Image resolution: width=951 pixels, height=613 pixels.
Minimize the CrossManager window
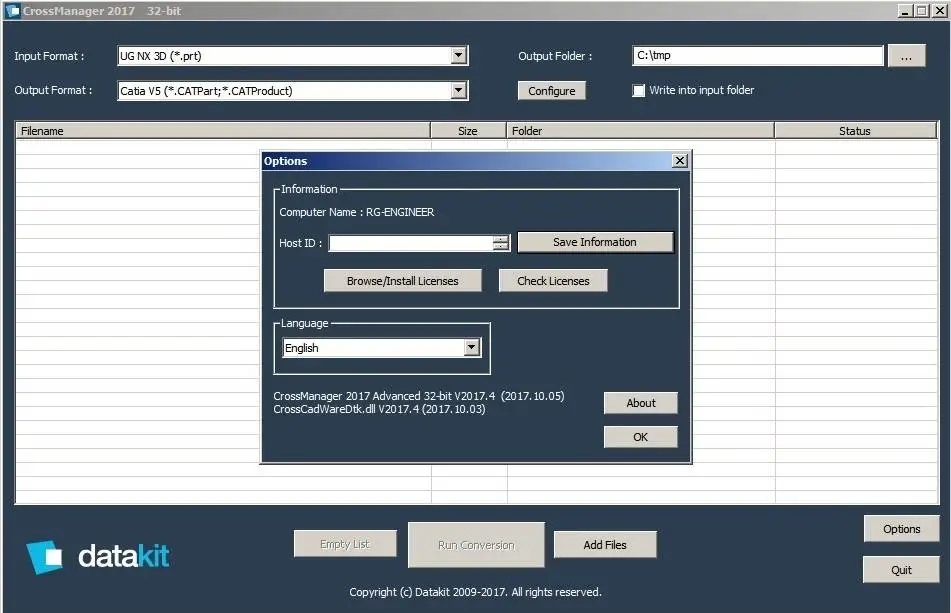click(x=904, y=11)
